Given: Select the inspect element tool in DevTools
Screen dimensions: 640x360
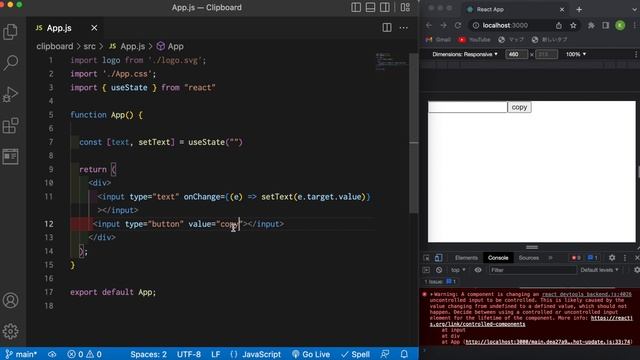Looking at the screenshot, I should [427, 258].
